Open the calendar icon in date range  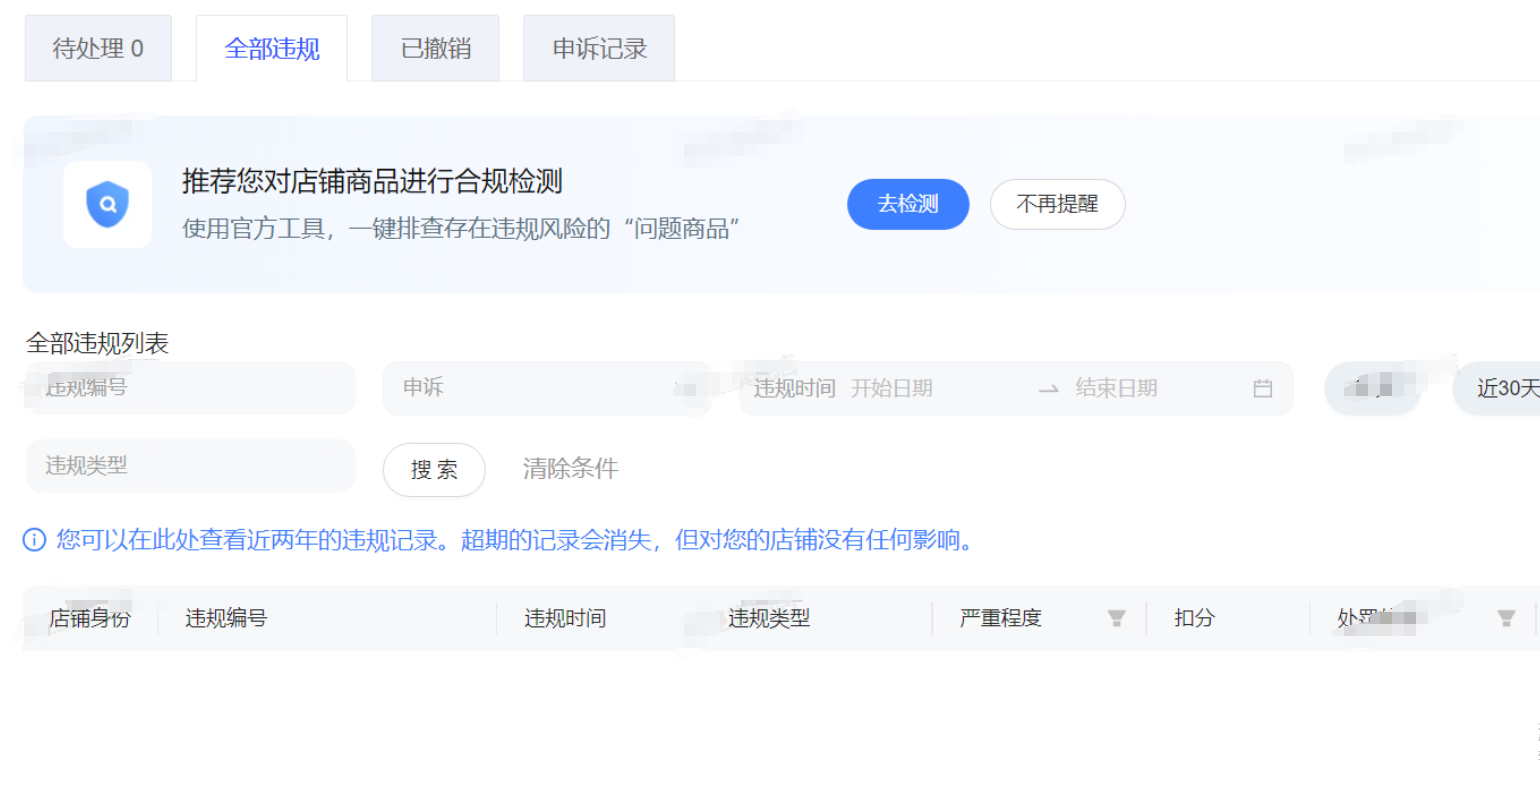tap(1263, 389)
